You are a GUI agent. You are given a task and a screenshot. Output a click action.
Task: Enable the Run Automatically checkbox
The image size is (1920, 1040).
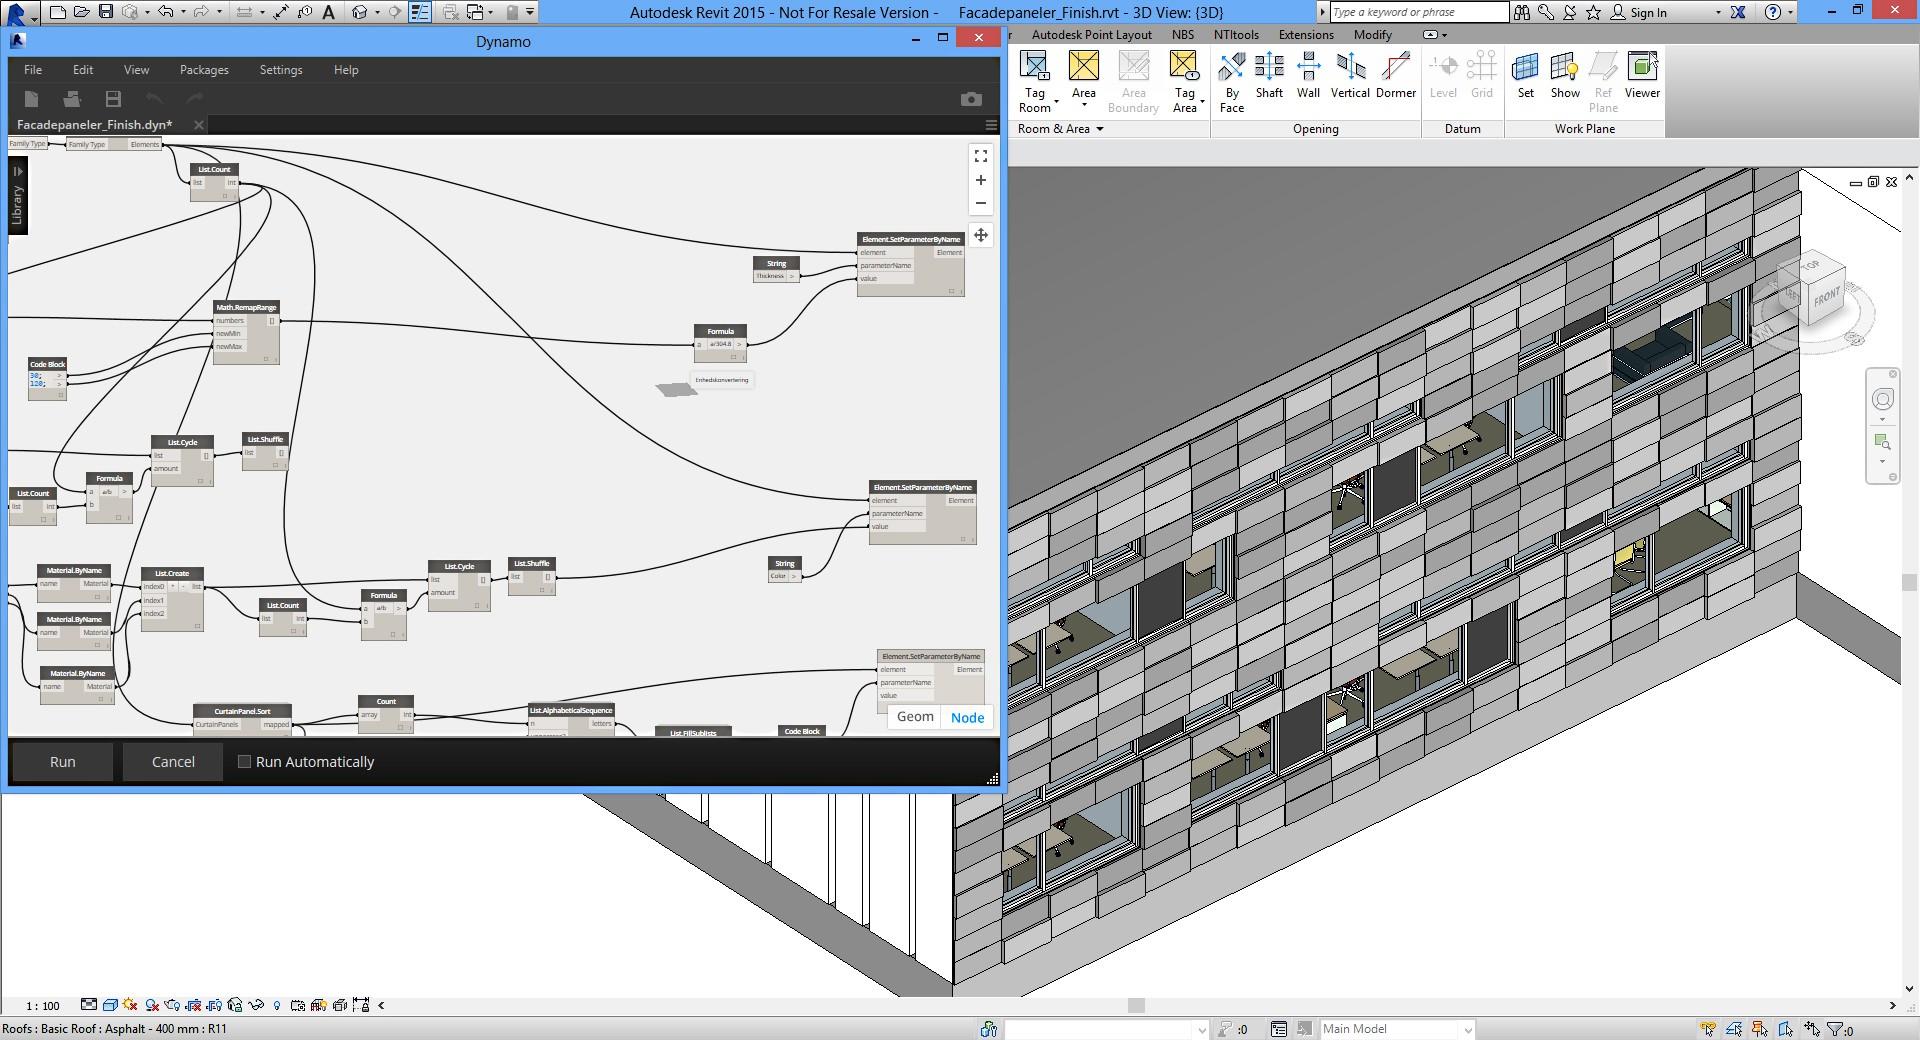point(244,761)
